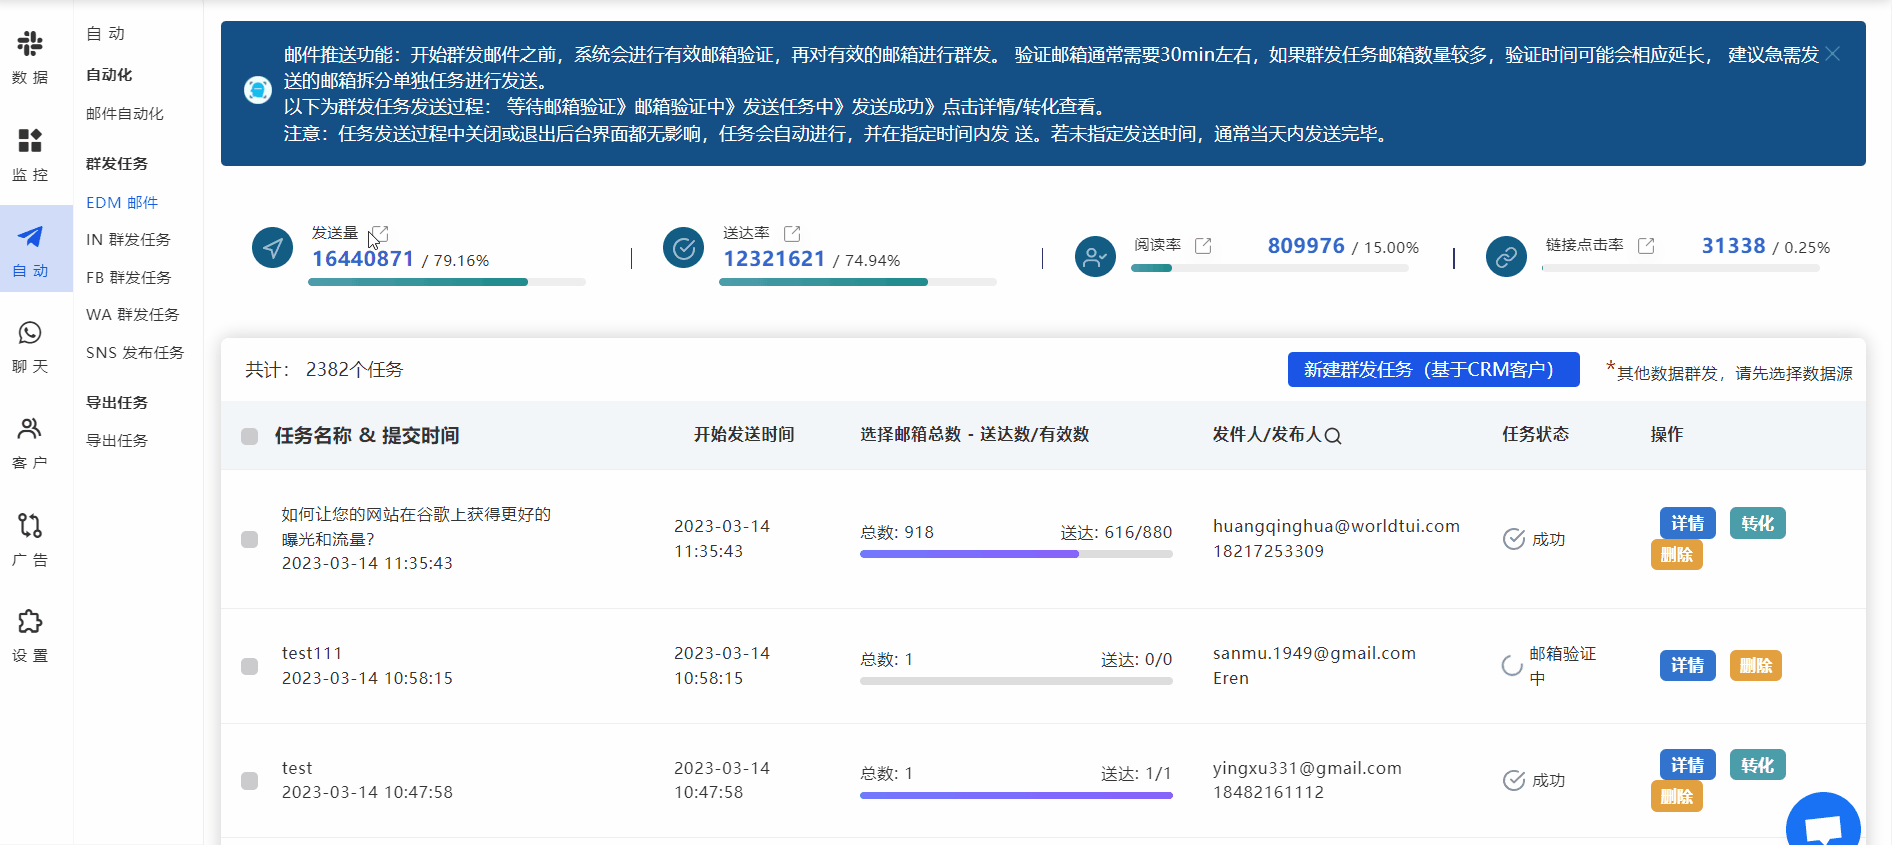Select checkbox for the 10:47:58 test task
The width and height of the screenshot is (1892, 845).
[250, 780]
